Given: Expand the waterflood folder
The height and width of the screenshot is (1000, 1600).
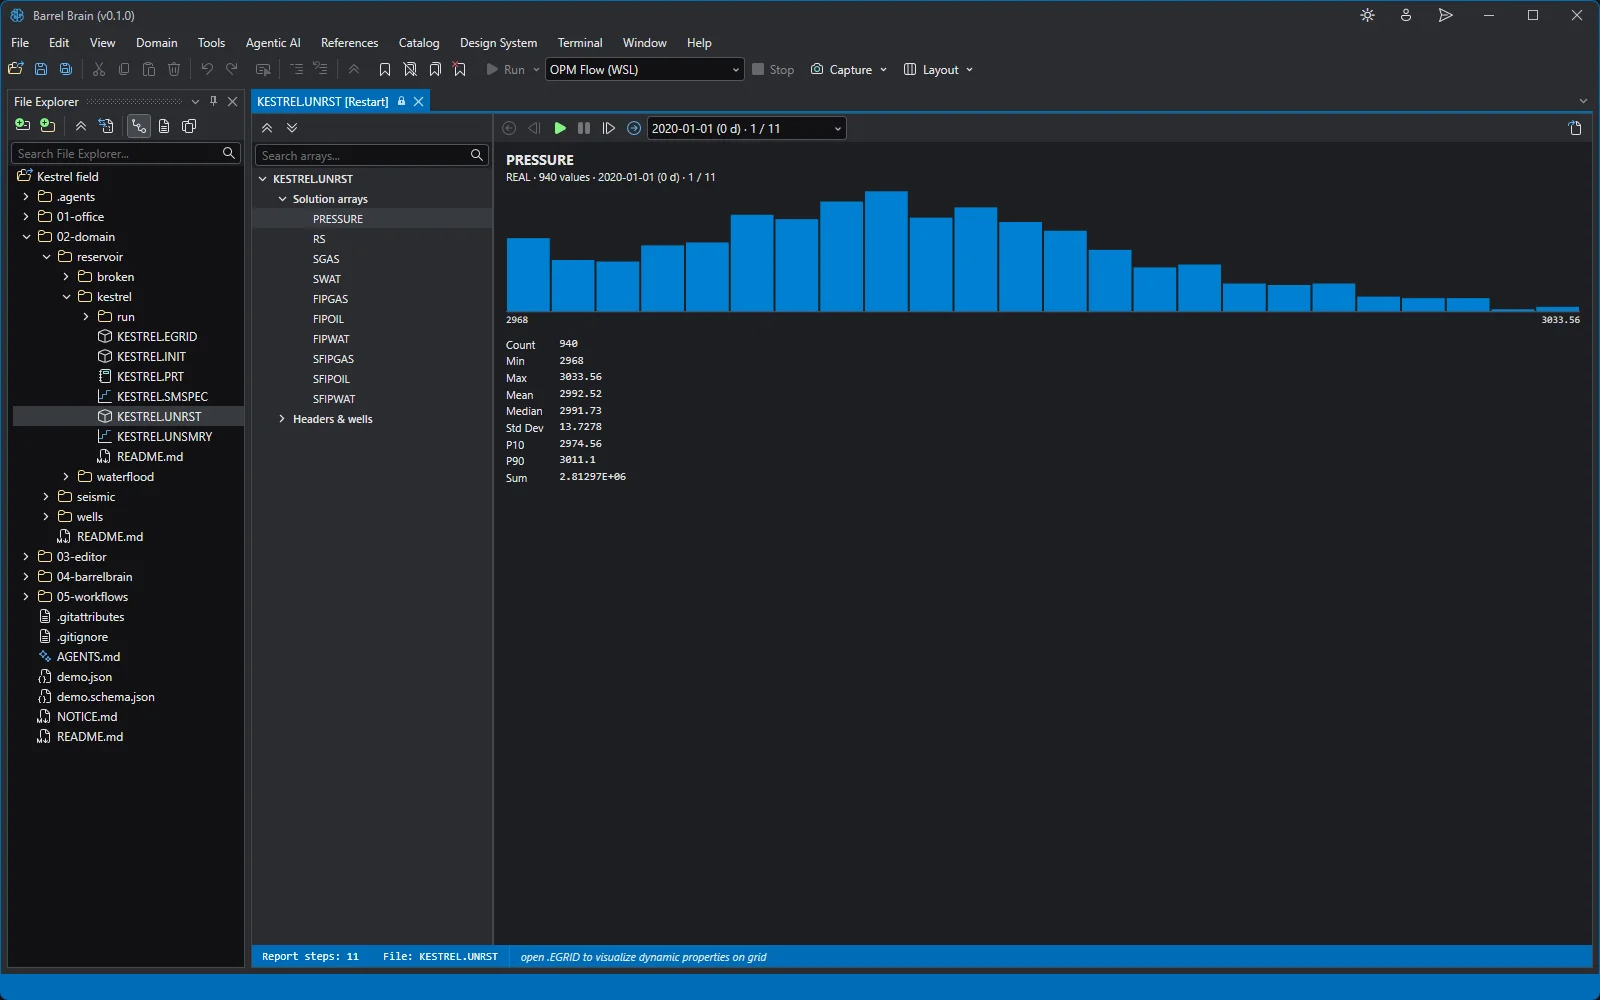Looking at the screenshot, I should click(66, 477).
